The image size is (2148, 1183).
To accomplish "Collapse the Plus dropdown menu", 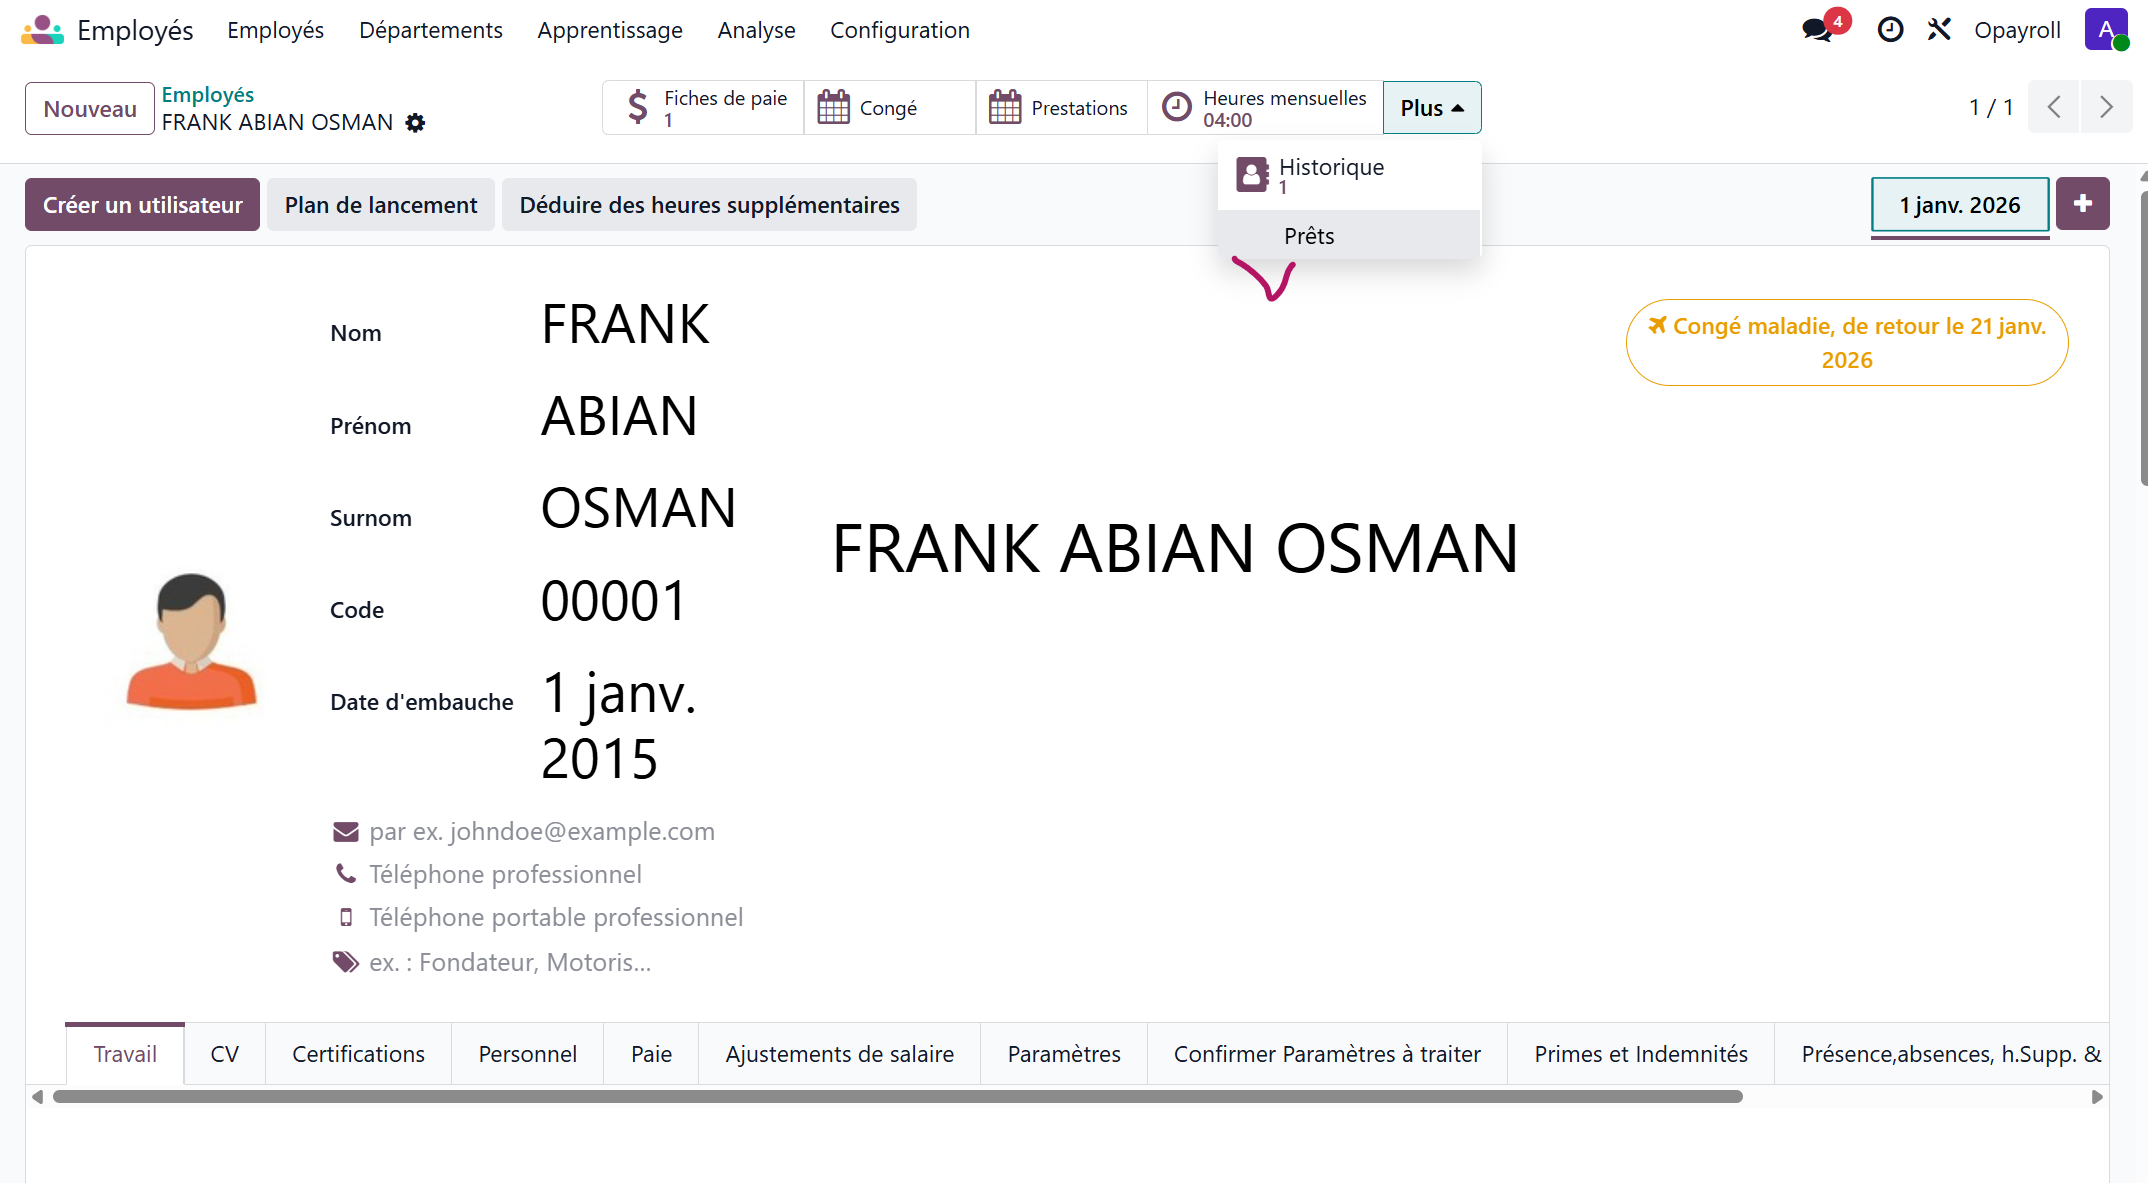I will [x=1431, y=108].
